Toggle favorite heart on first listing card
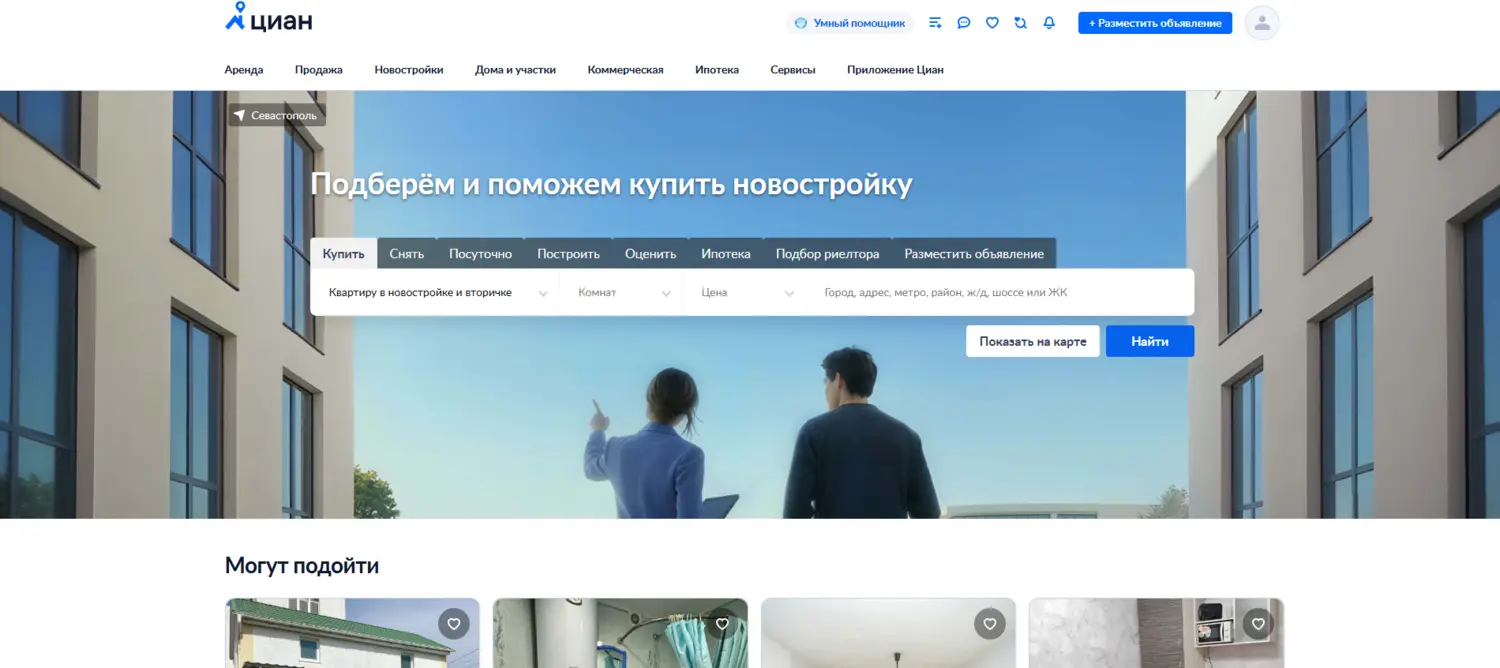The image size is (1500, 668). pyautogui.click(x=453, y=623)
